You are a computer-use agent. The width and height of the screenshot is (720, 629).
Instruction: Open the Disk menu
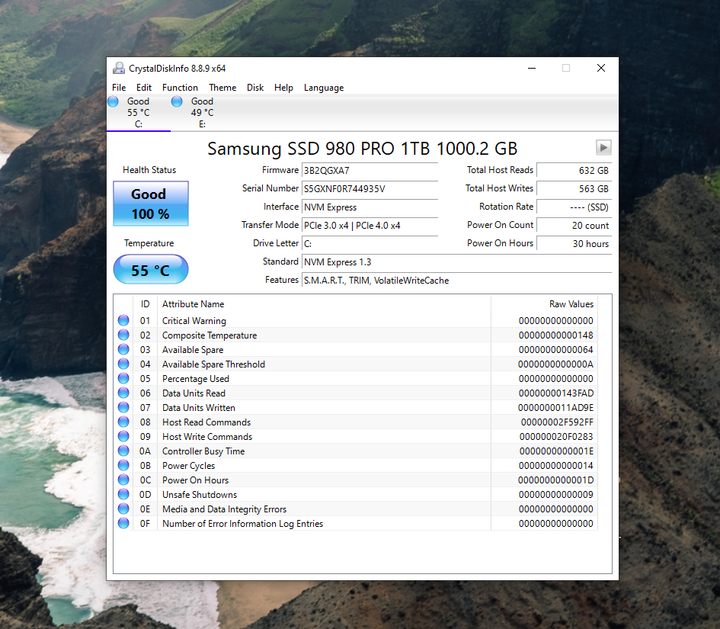pos(255,88)
